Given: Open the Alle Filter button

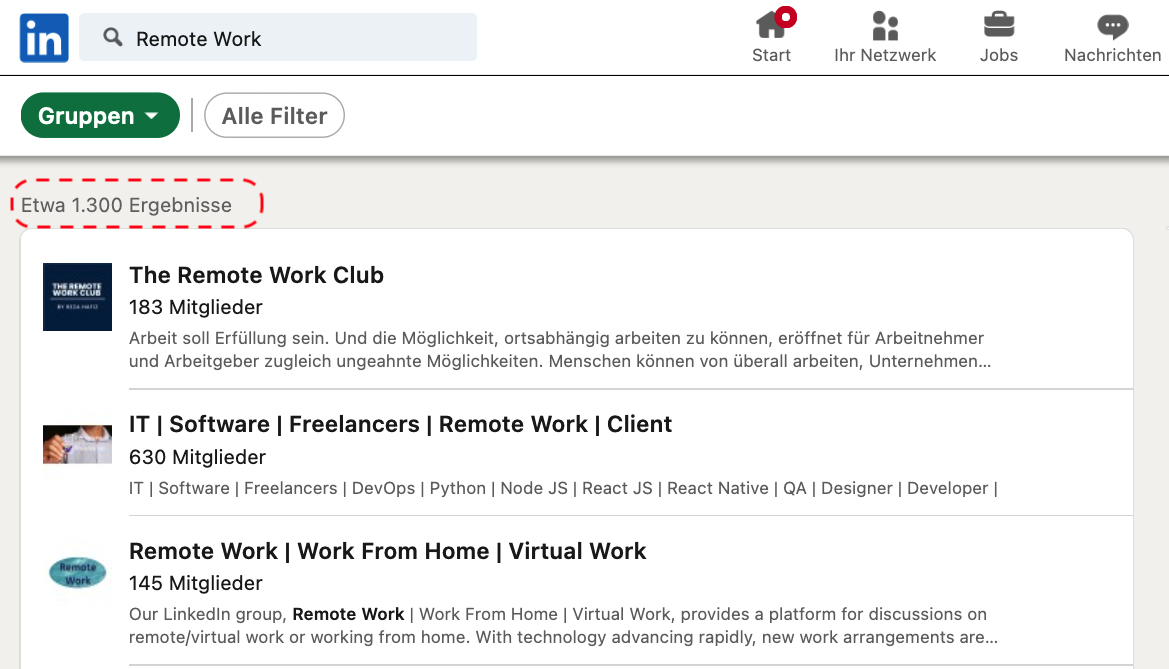Looking at the screenshot, I should pyautogui.click(x=274, y=116).
